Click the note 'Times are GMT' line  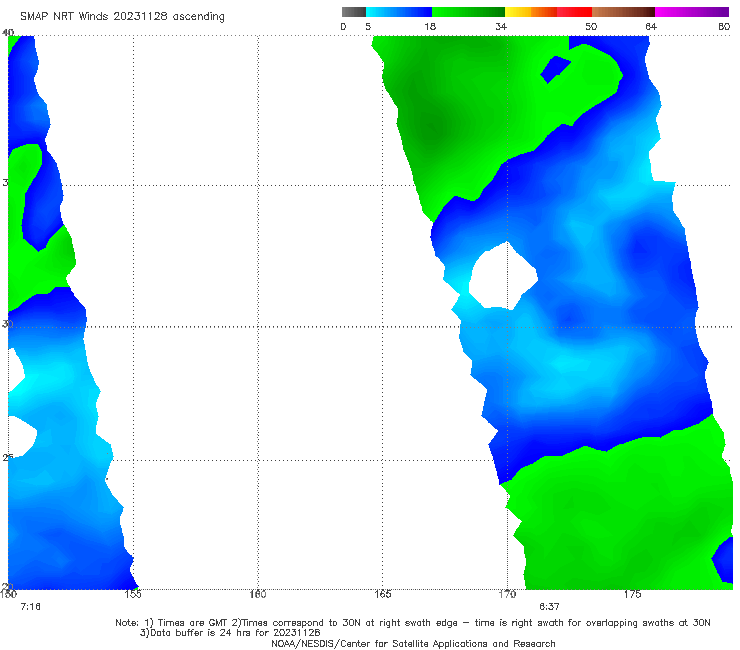(x=413, y=623)
